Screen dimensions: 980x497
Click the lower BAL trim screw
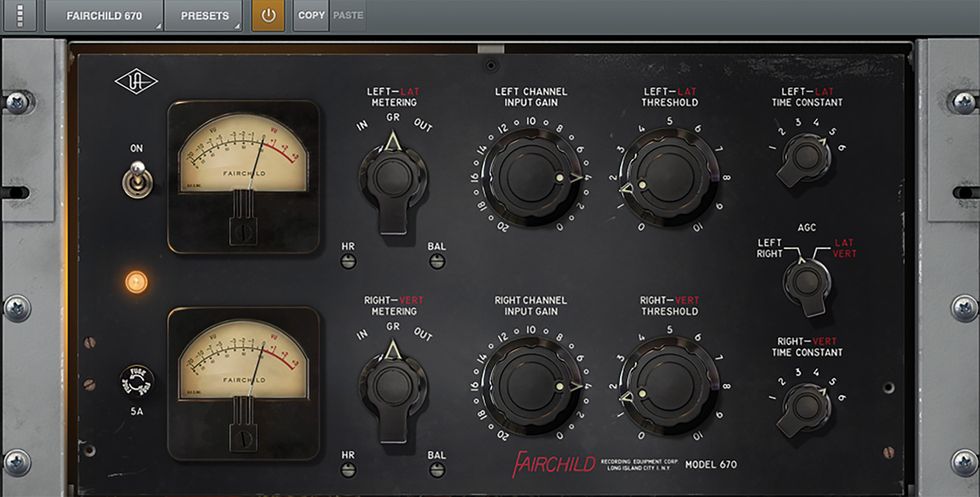tap(437, 471)
